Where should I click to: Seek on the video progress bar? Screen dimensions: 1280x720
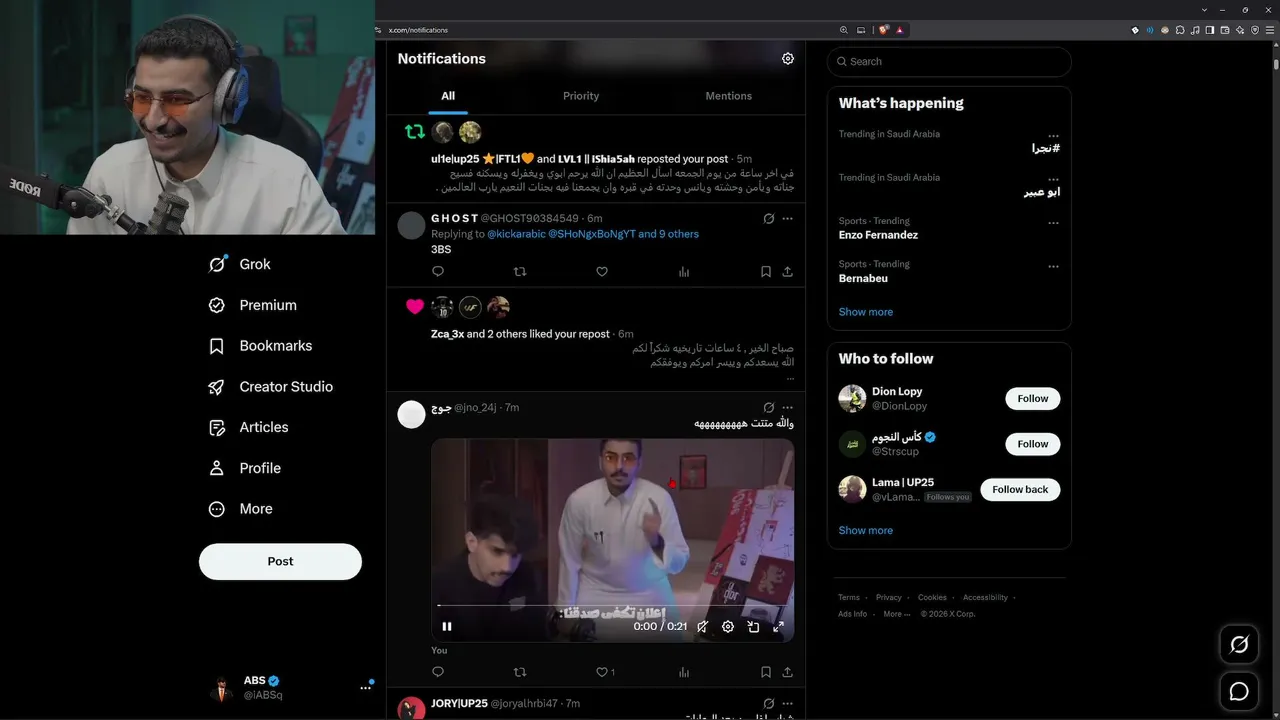[x=612, y=606]
